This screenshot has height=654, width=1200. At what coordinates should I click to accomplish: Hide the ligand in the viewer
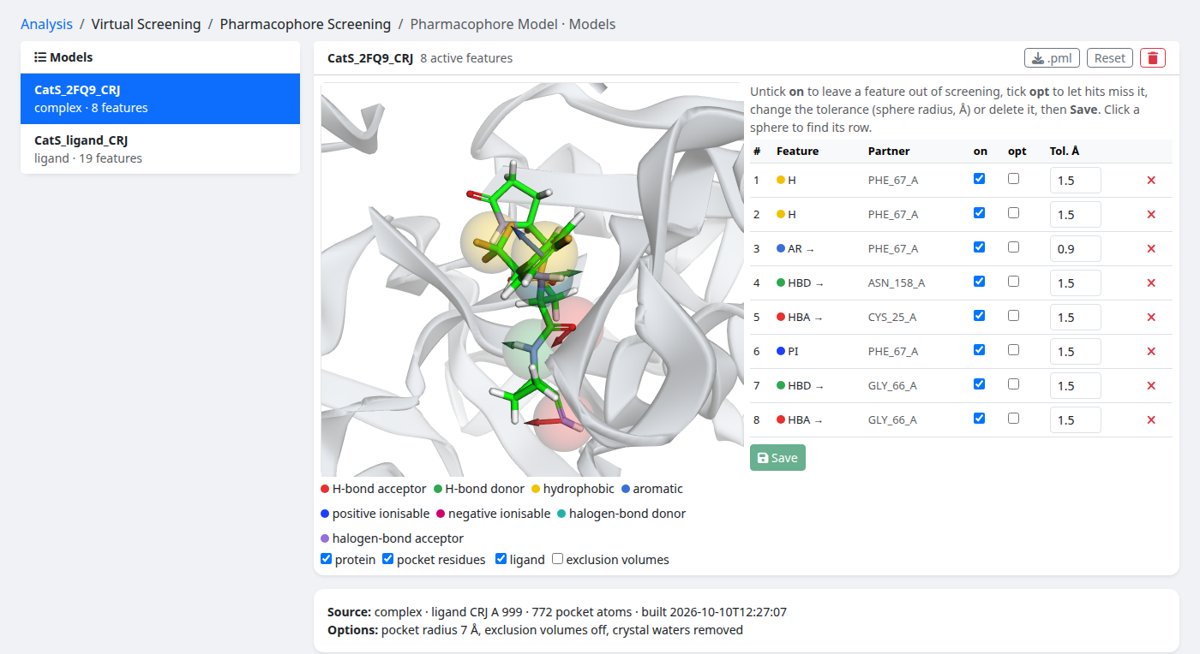point(501,559)
